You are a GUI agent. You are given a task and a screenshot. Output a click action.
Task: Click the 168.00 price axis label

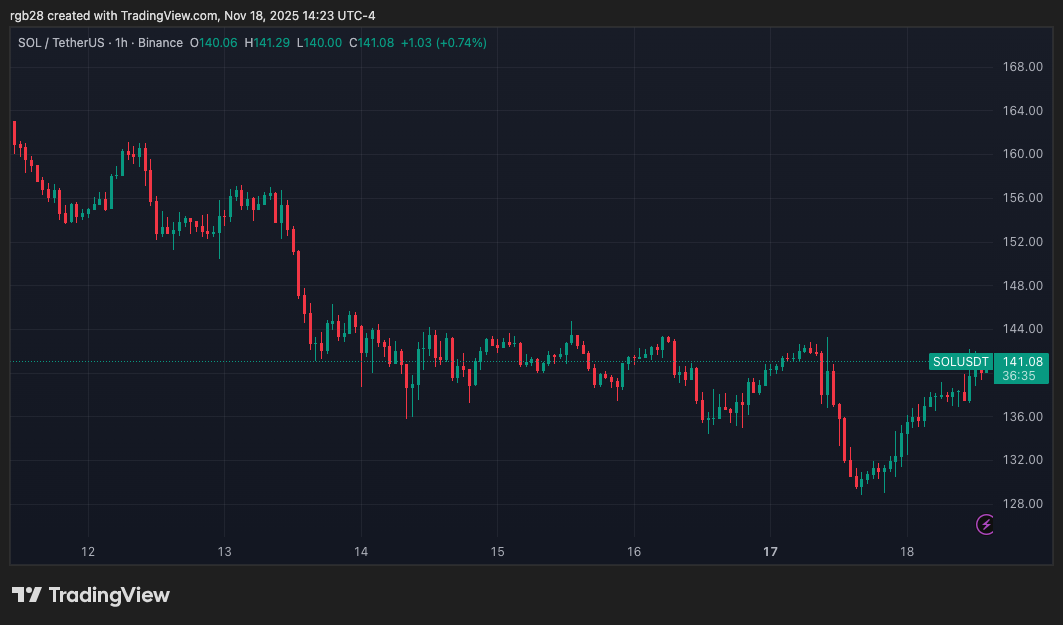click(x=1023, y=67)
